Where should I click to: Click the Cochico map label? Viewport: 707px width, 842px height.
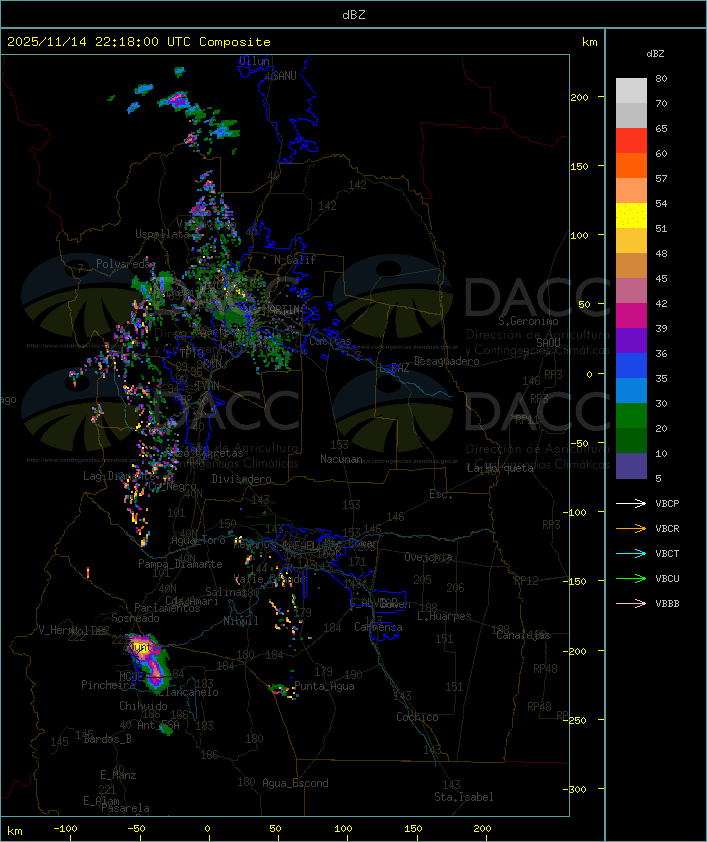click(x=417, y=717)
